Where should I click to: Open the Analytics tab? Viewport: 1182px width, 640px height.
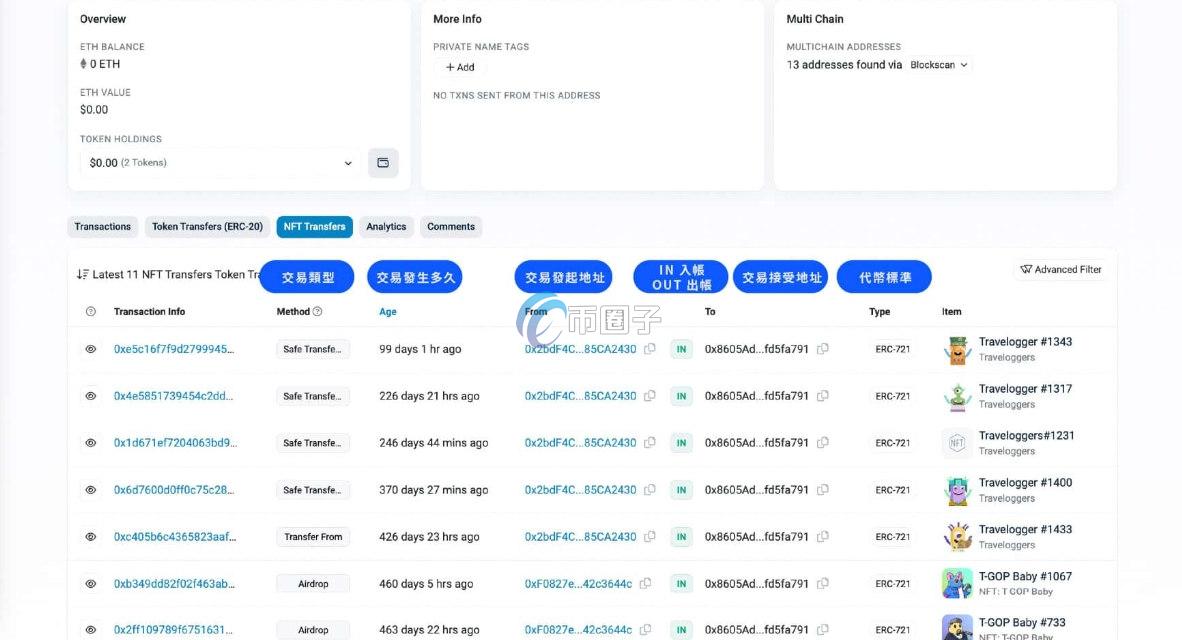(x=386, y=226)
